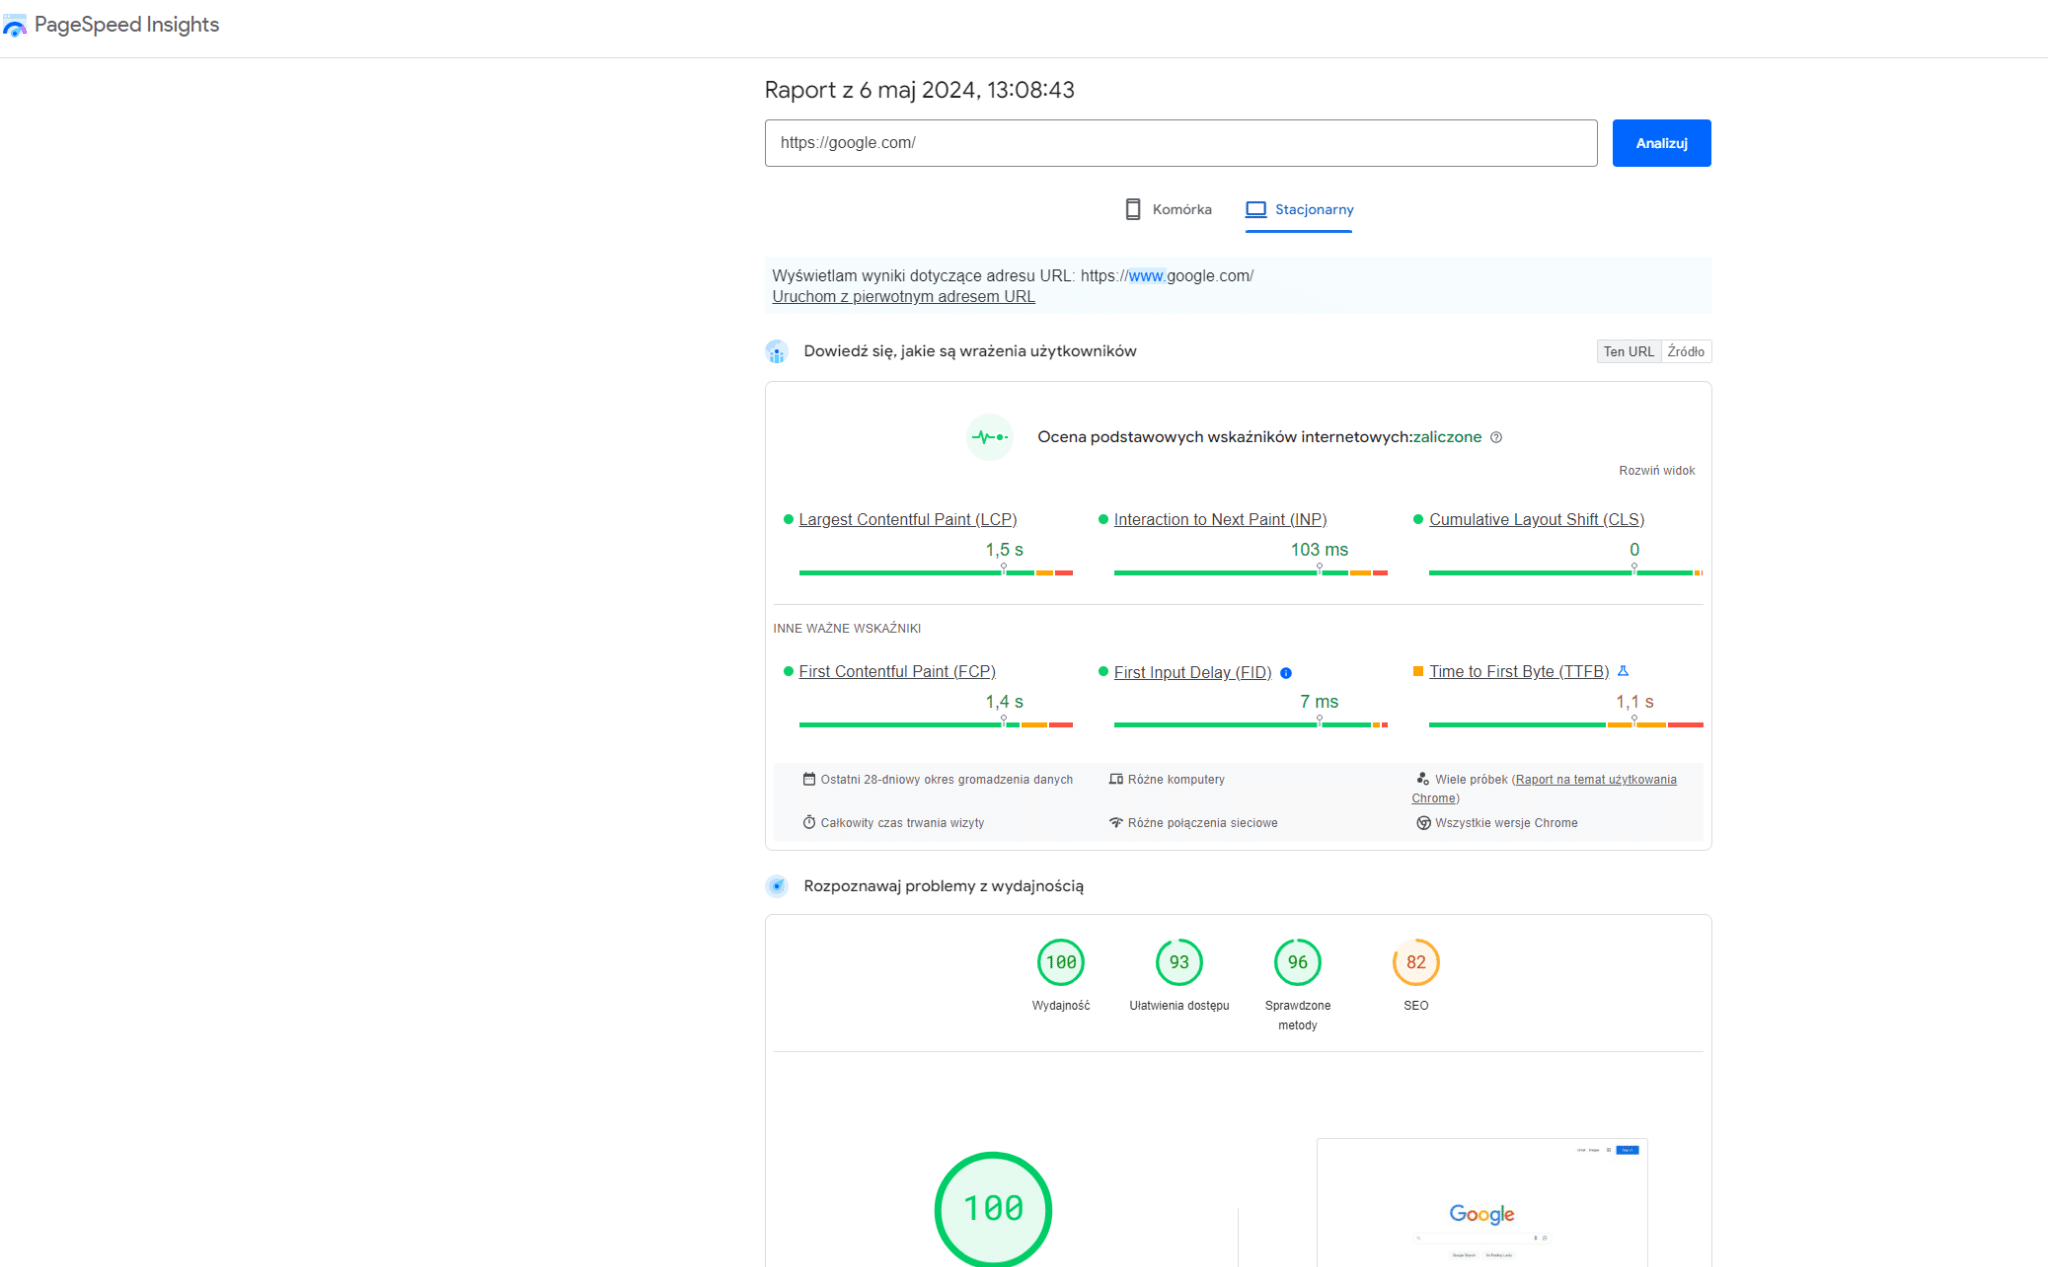Click the FID distribution bar
2048x1267 pixels.
point(1250,725)
